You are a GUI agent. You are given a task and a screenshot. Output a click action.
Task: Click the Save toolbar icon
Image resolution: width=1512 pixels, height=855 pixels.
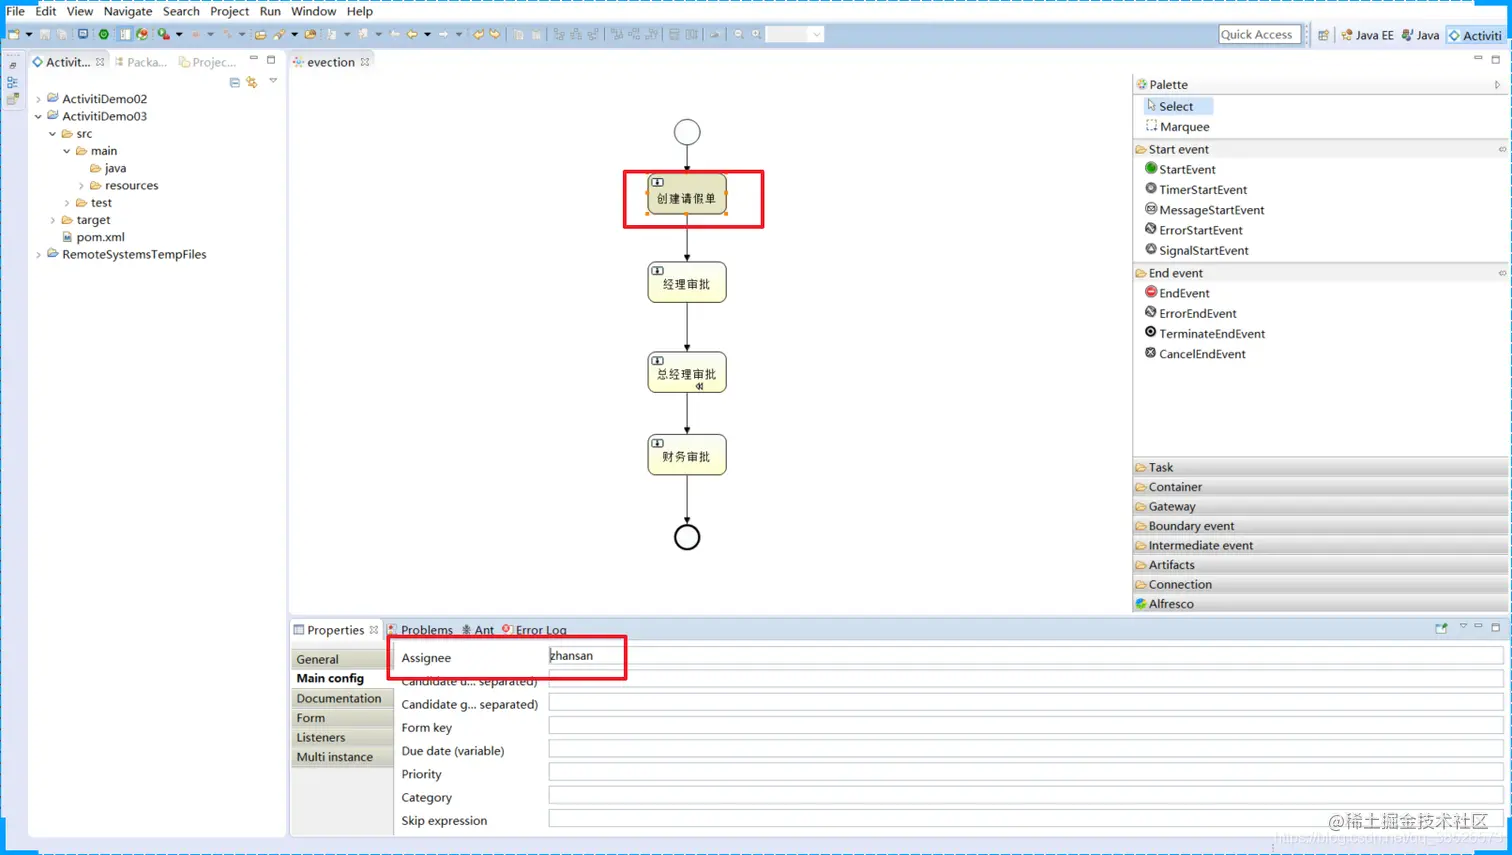tap(44, 34)
